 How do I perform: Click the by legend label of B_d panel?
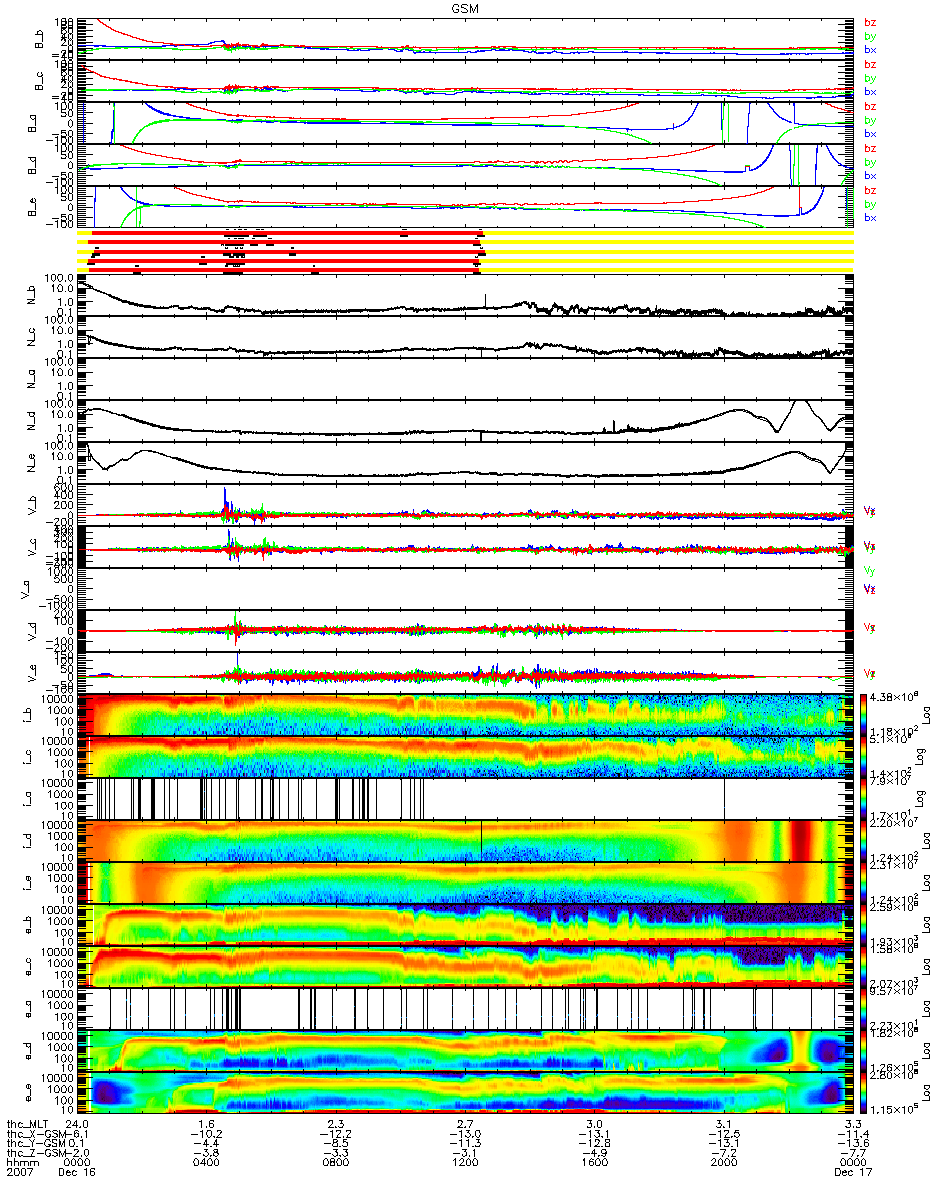tap(870, 162)
